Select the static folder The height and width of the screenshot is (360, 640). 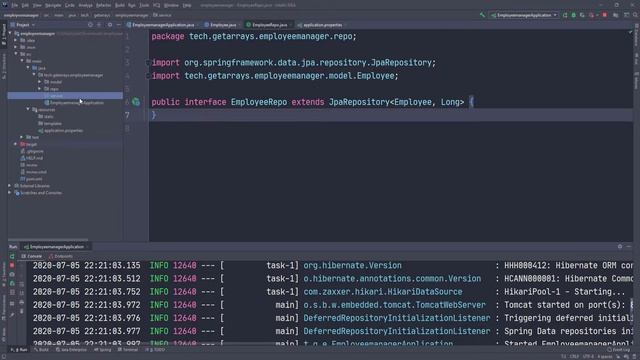pos(45,116)
